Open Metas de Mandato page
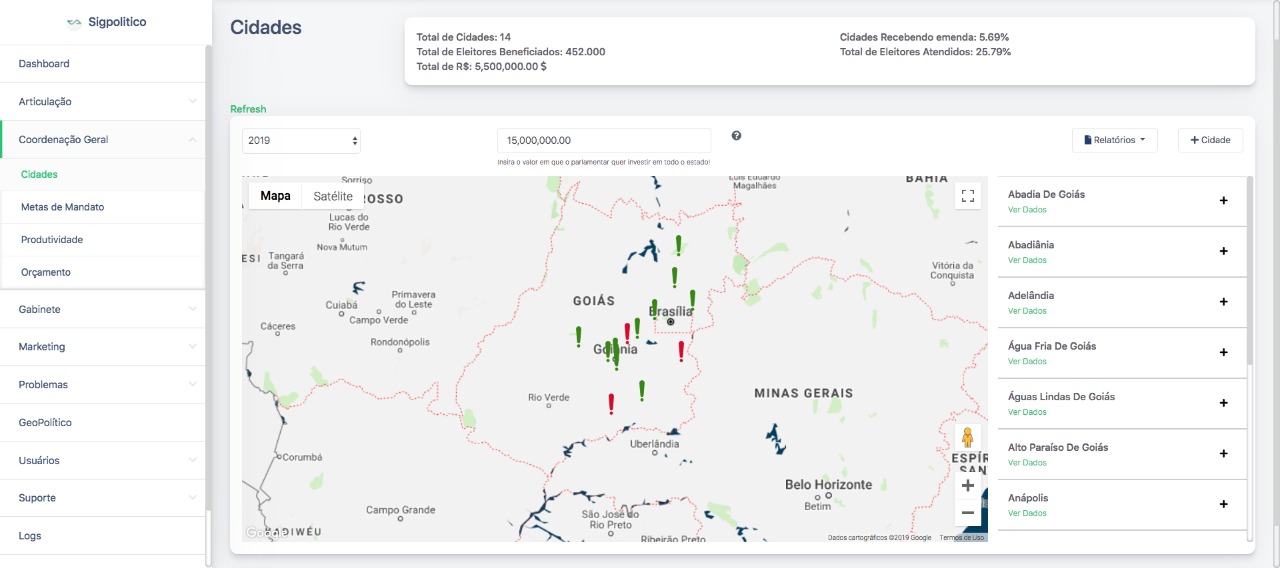Image resolution: width=1280 pixels, height=568 pixels. 63,207
